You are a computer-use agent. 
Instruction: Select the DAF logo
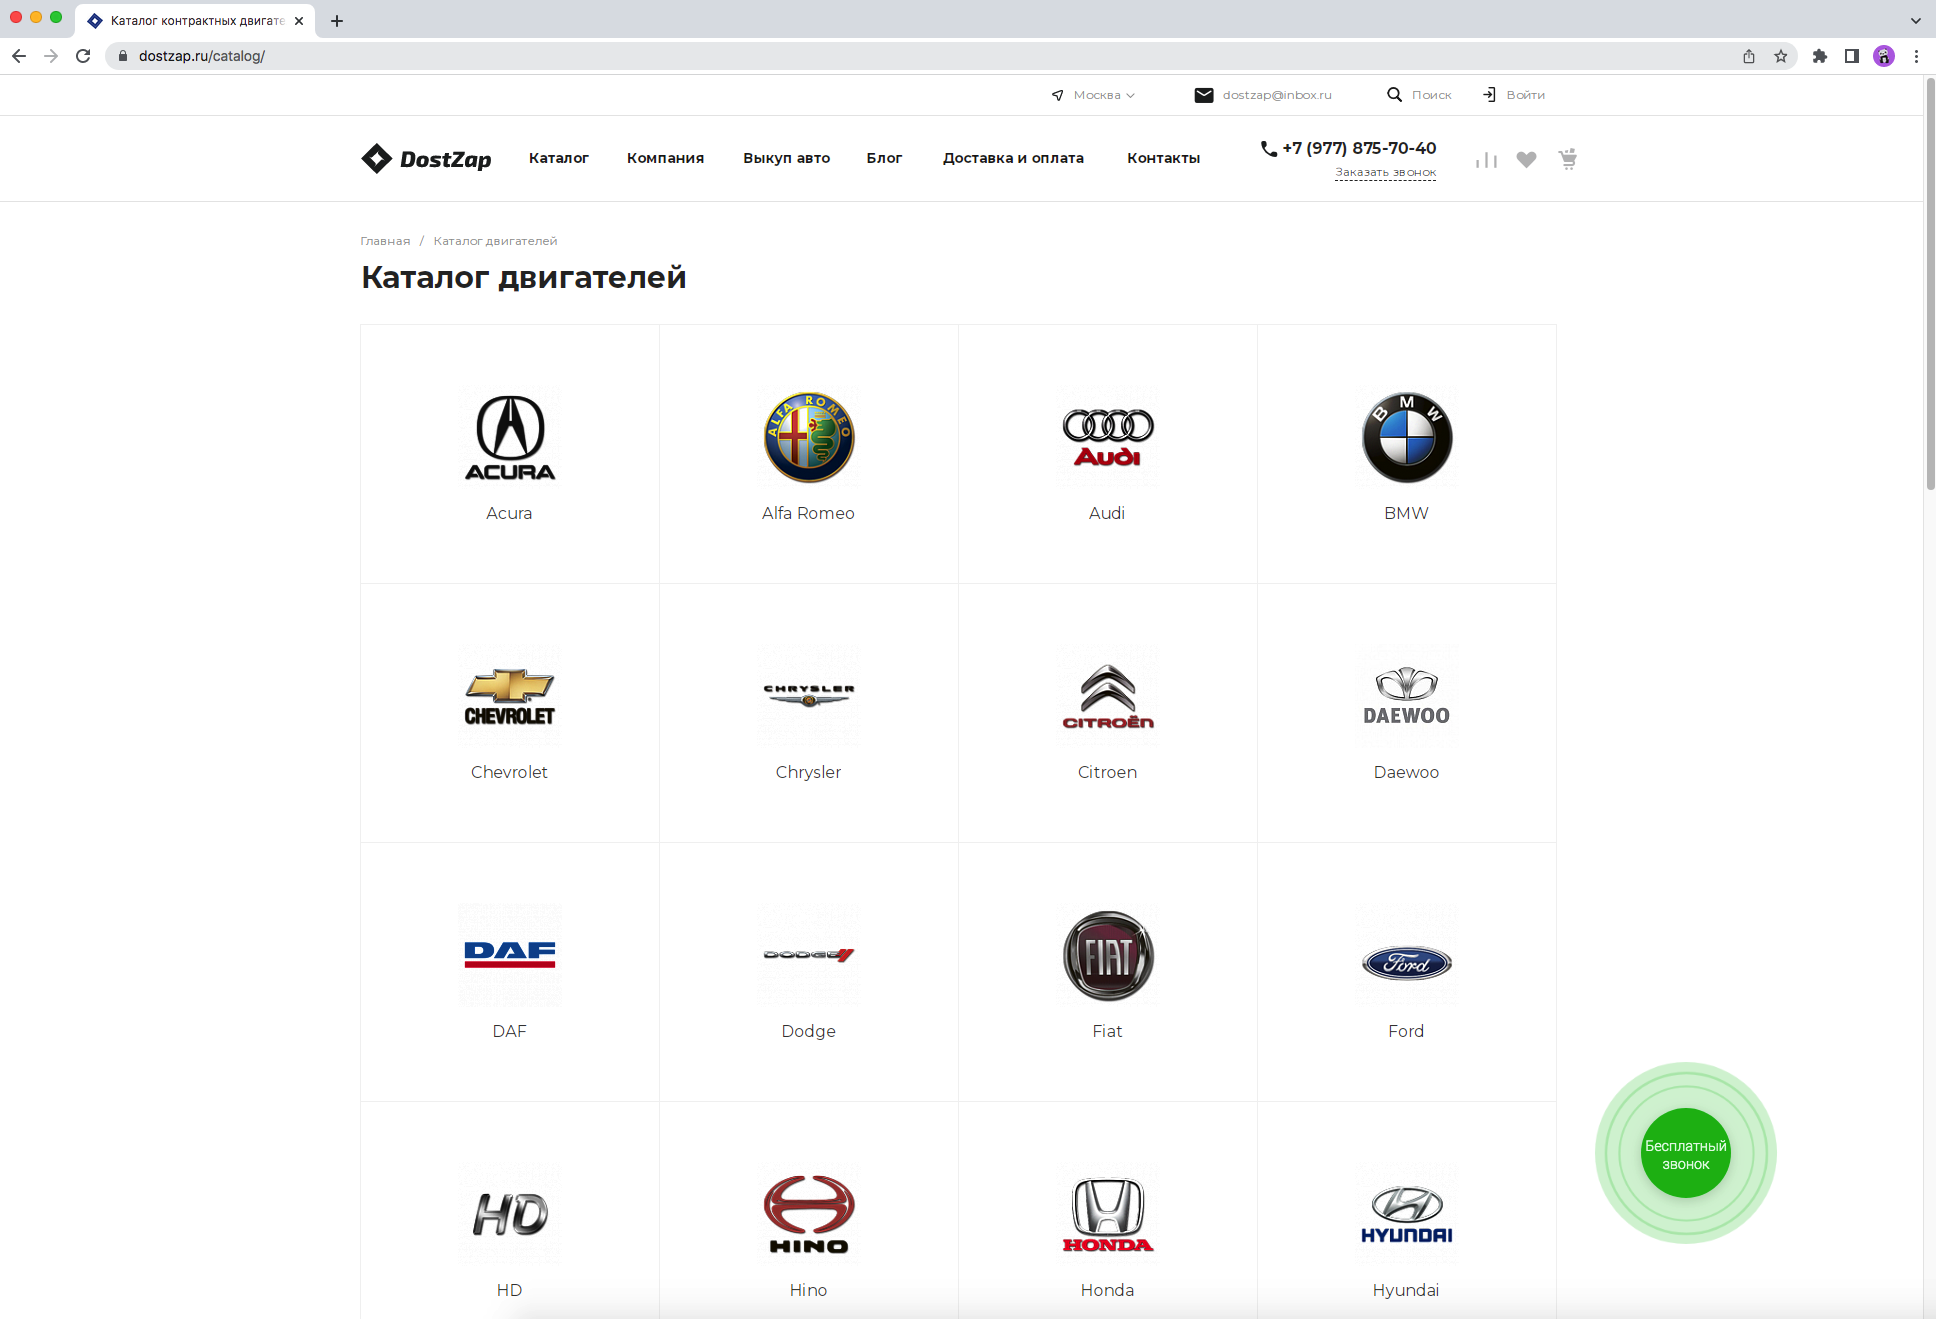(x=509, y=955)
